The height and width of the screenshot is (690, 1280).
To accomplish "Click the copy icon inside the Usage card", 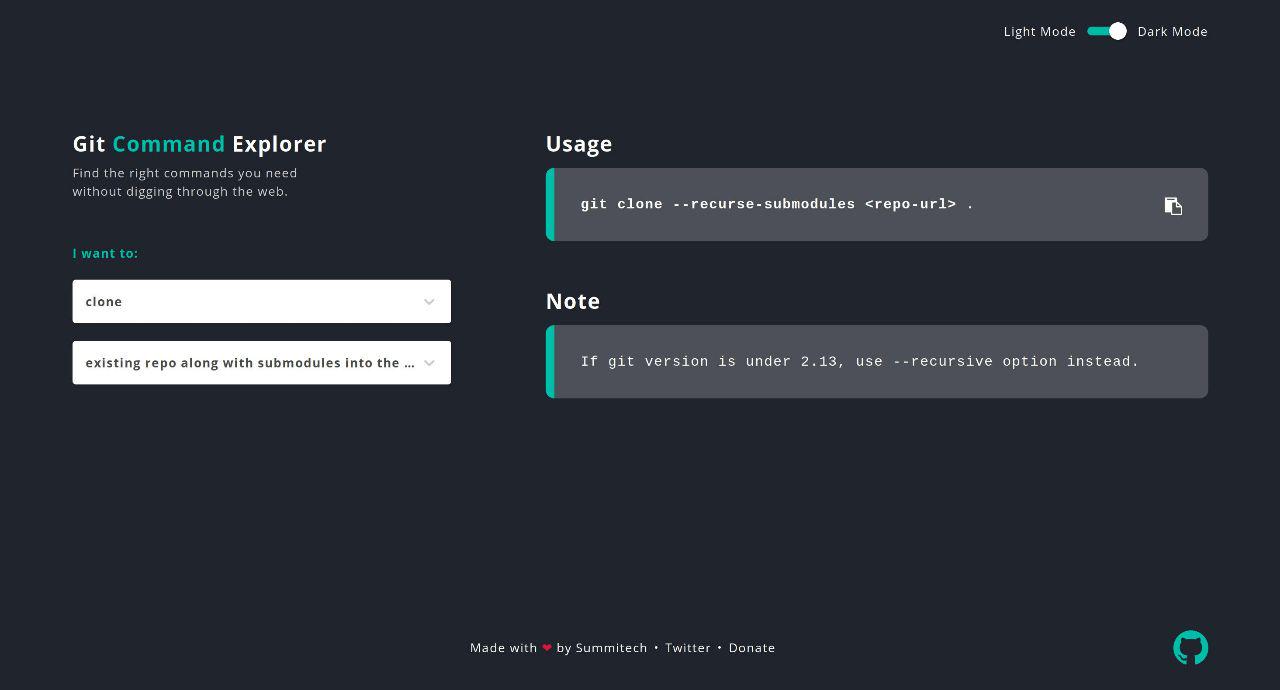I will point(1173,206).
